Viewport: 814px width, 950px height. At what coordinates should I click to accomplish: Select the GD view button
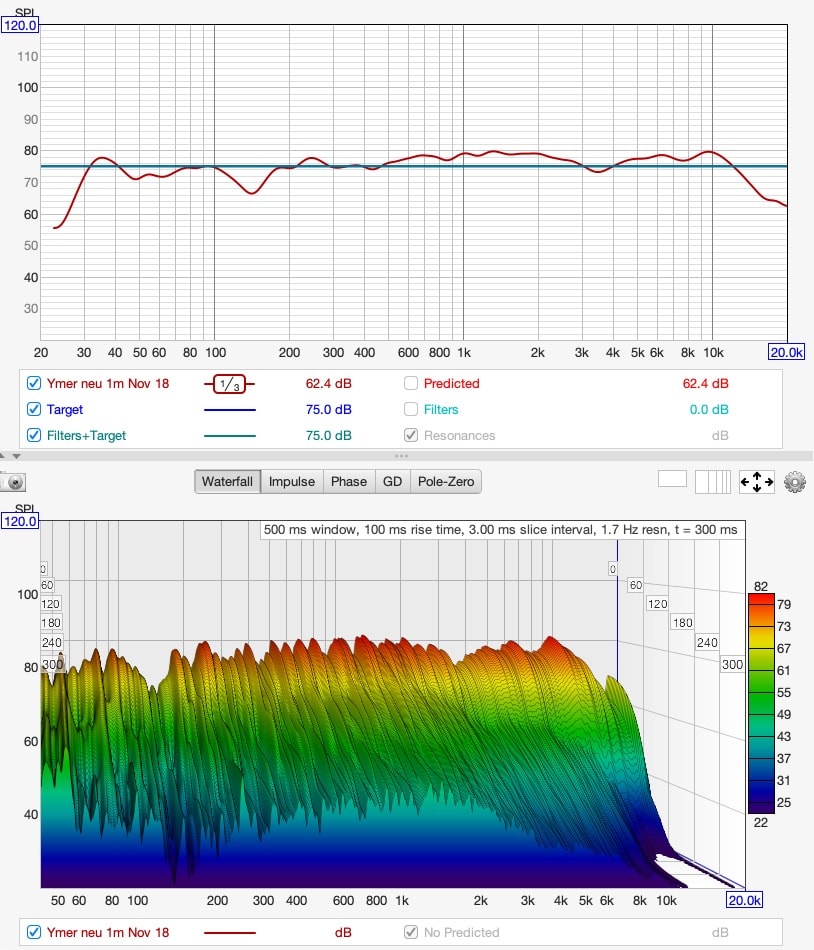tap(392, 481)
